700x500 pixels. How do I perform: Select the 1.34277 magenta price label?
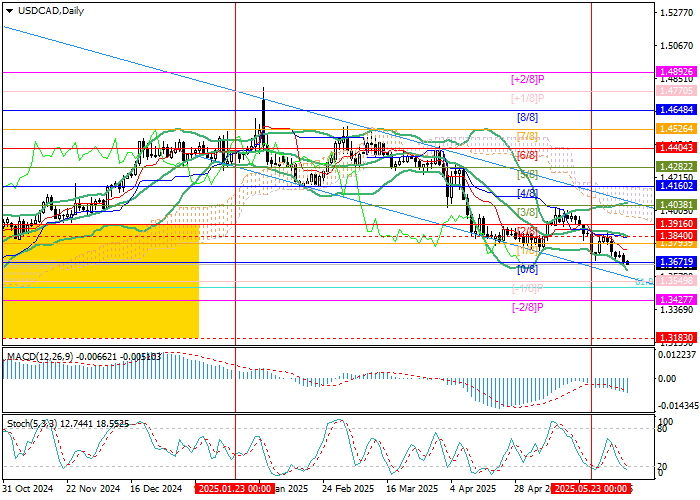(x=677, y=300)
